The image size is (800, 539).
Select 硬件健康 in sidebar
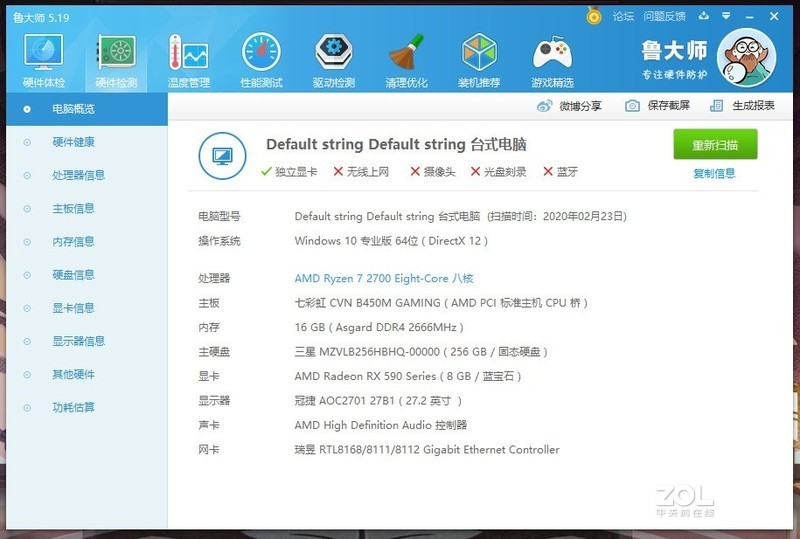click(87, 142)
